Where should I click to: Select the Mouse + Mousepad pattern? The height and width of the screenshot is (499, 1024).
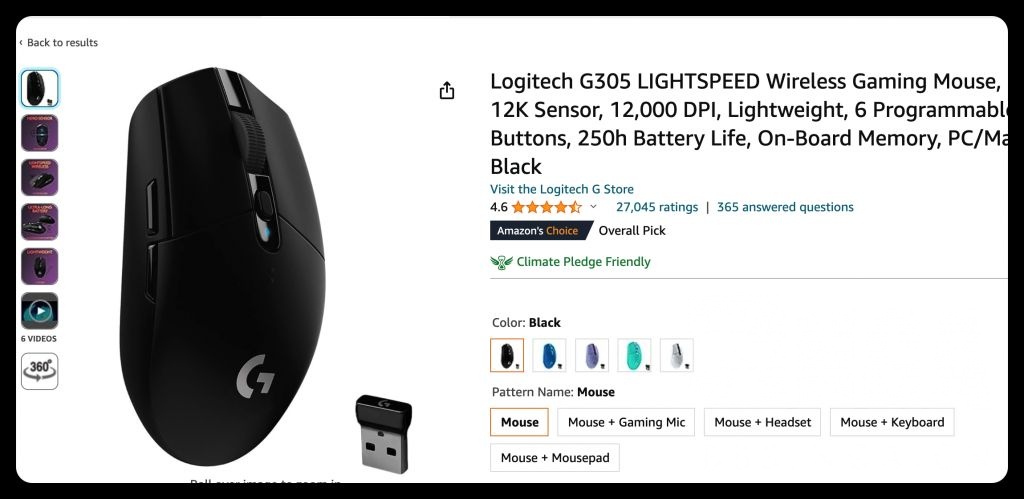pos(555,458)
